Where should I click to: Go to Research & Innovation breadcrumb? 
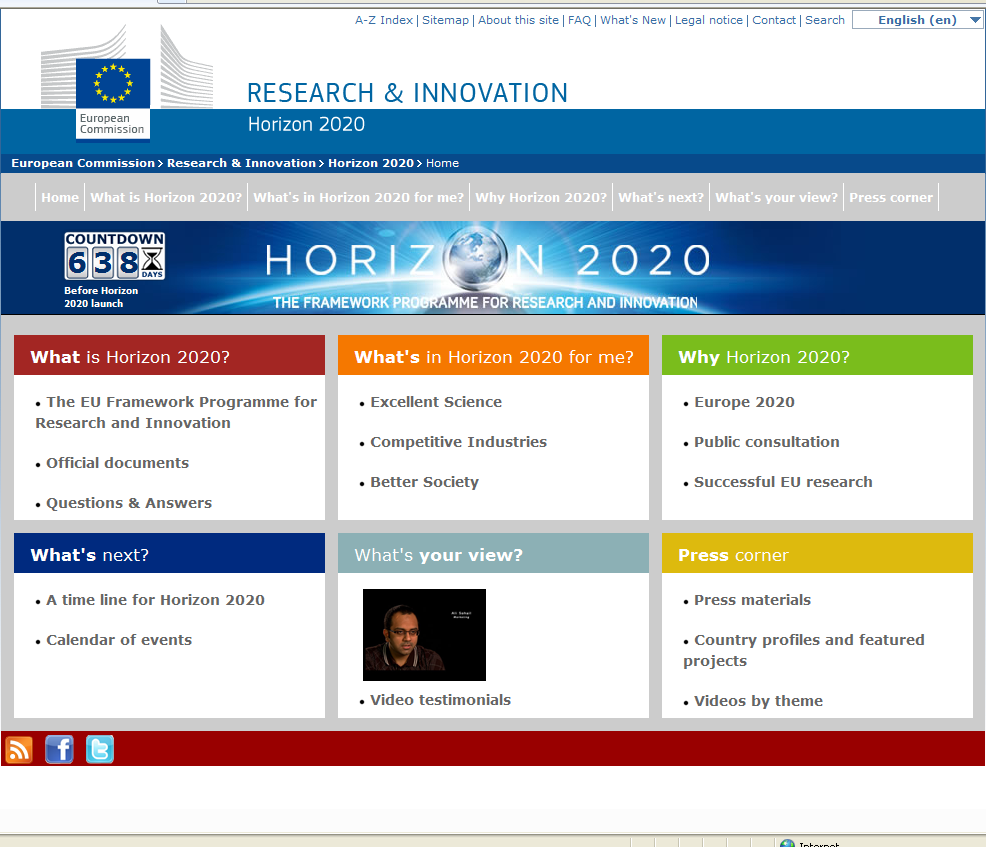pos(241,163)
